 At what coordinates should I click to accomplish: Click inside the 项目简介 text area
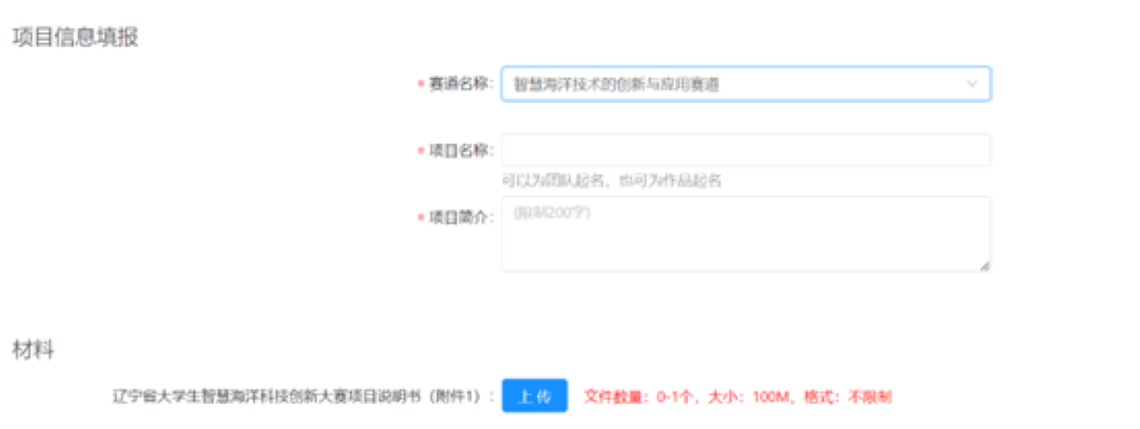(x=745, y=240)
